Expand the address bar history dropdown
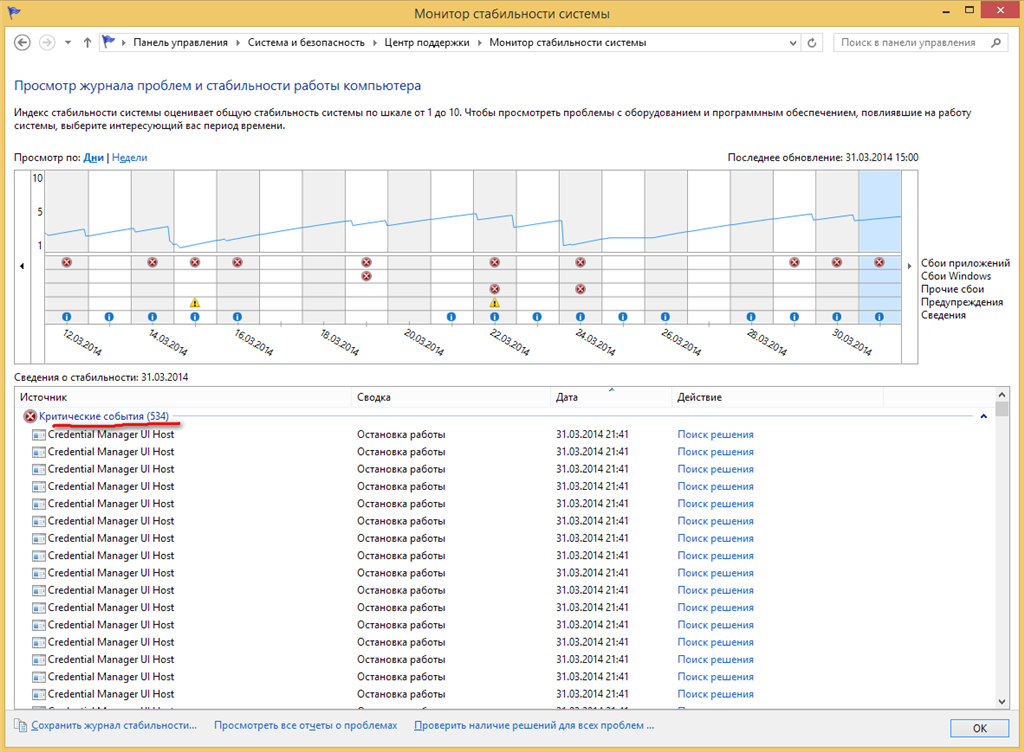The image size is (1024, 752). point(793,42)
